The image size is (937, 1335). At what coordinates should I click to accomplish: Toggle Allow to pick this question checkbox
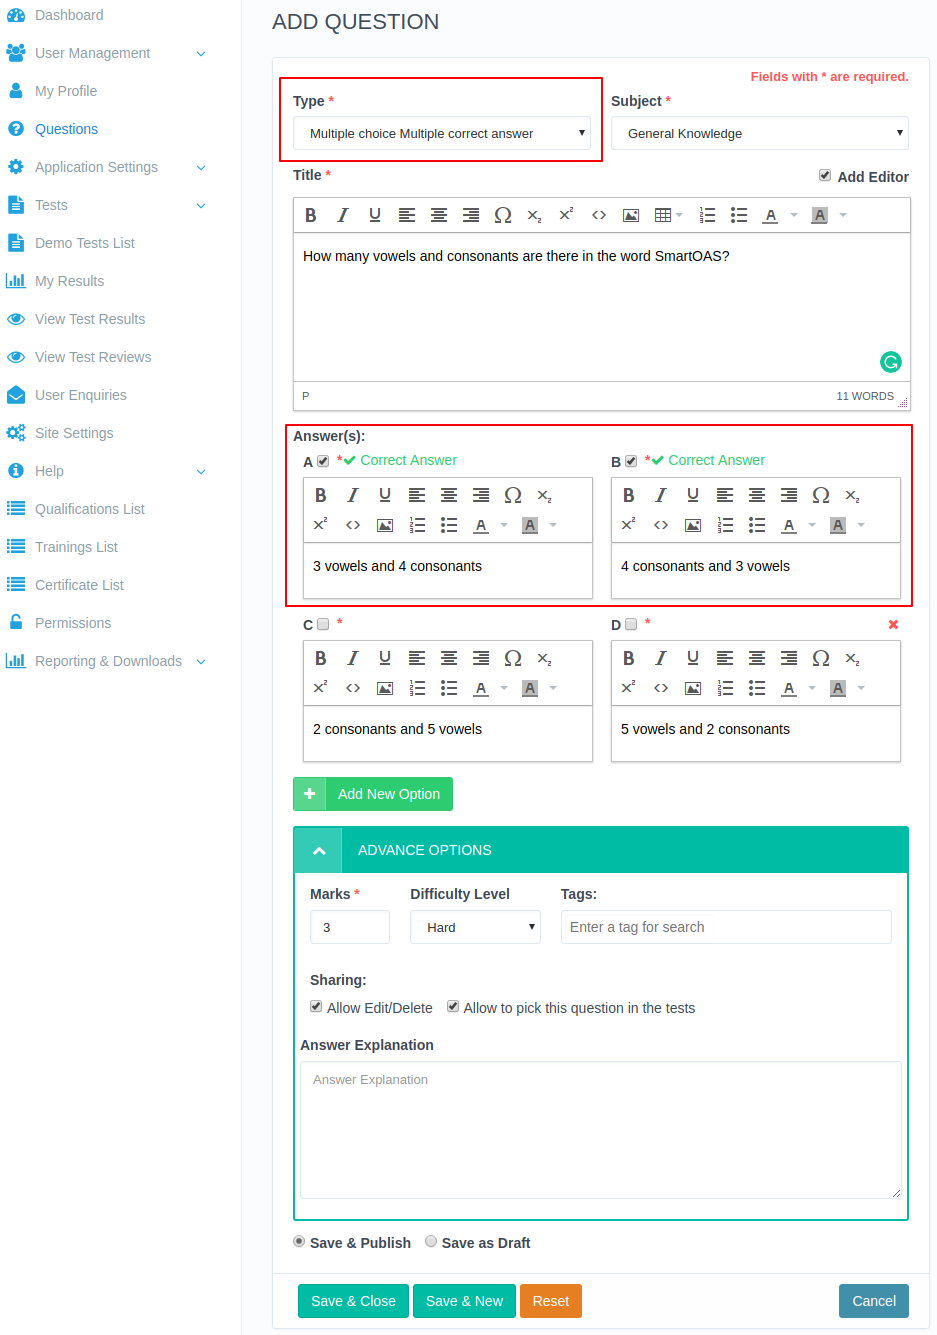coord(453,1006)
